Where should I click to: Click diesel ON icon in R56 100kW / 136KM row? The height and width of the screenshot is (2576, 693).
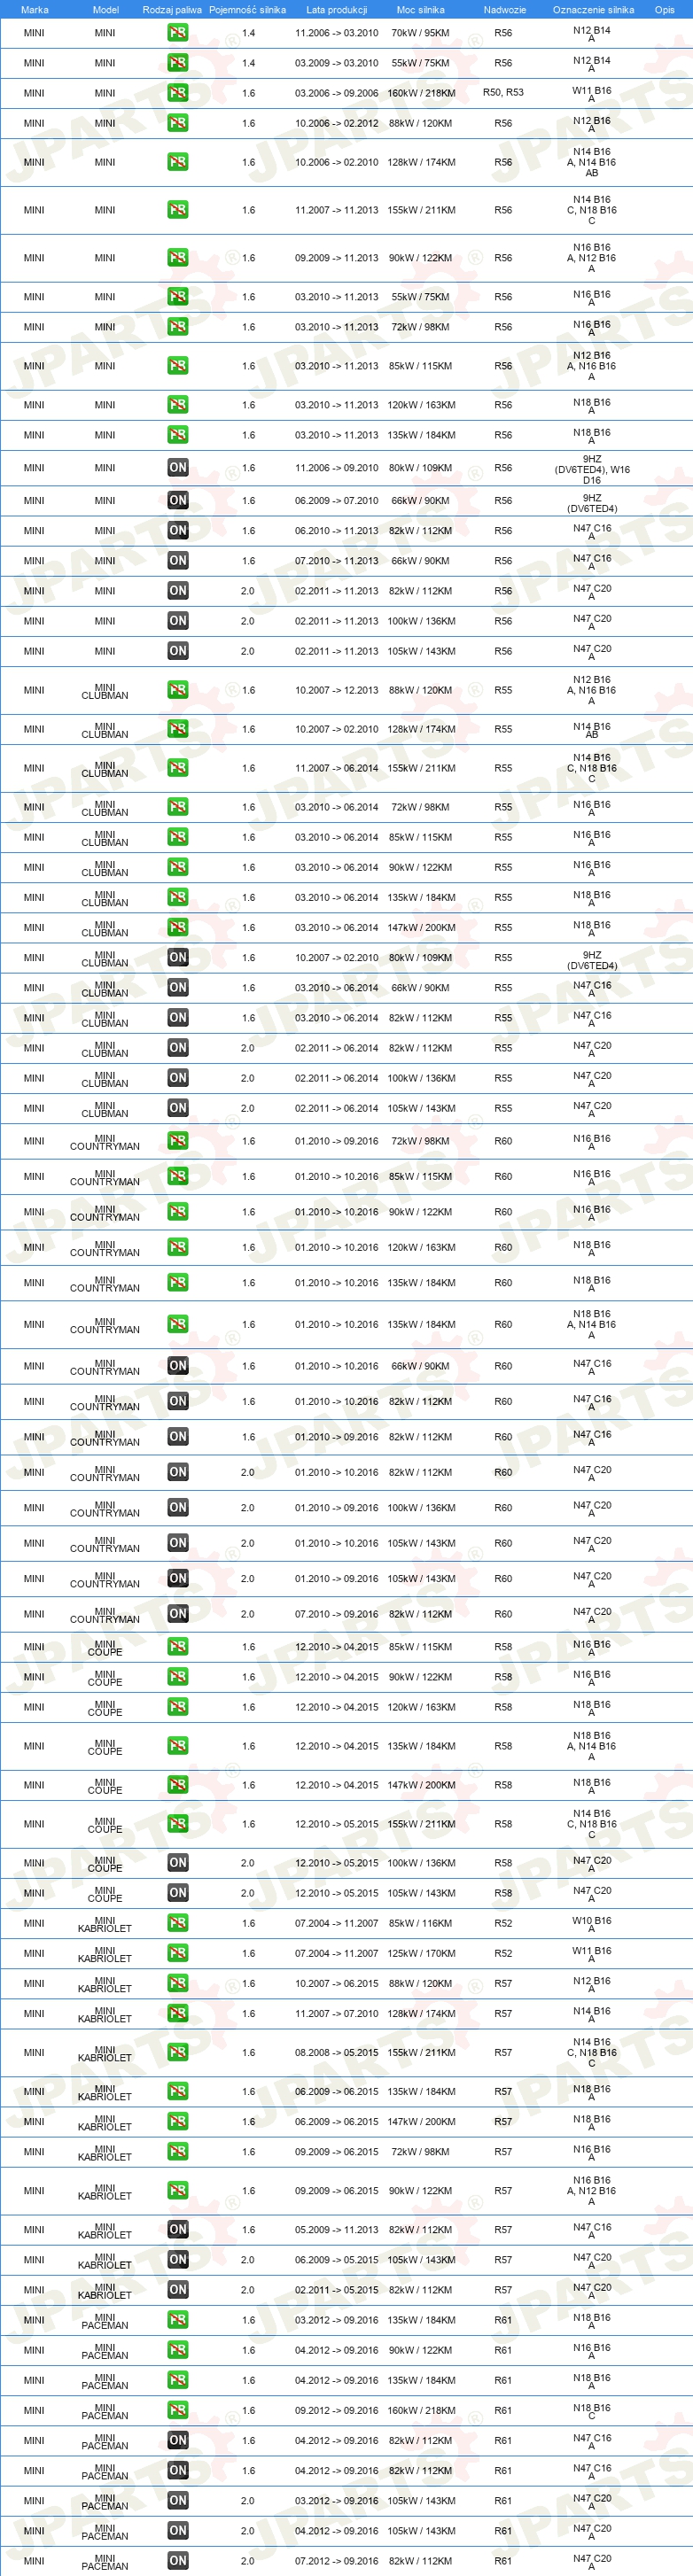coord(178,621)
